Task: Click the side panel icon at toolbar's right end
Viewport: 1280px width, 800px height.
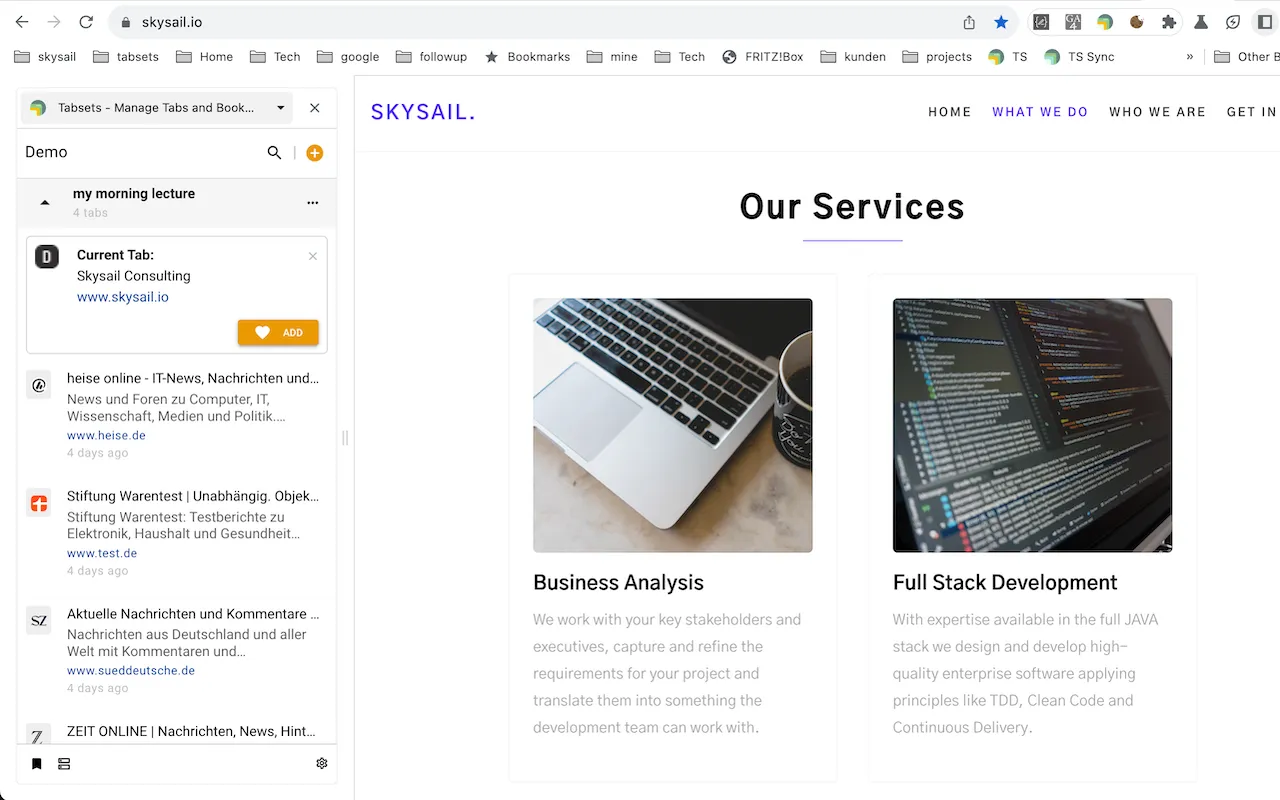Action: [1263, 21]
